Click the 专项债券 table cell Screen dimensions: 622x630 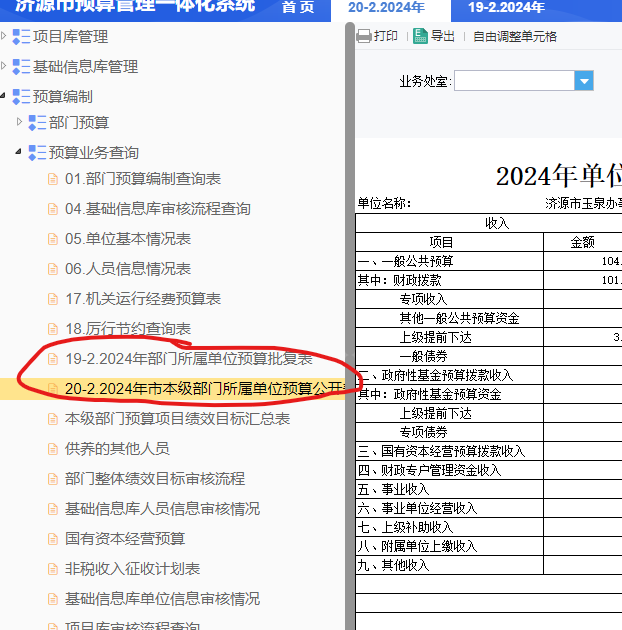[x=450, y=432]
